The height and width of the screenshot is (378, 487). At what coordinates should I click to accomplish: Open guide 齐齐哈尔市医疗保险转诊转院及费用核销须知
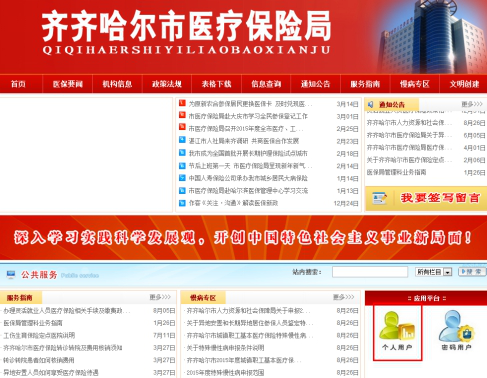(x=62, y=348)
